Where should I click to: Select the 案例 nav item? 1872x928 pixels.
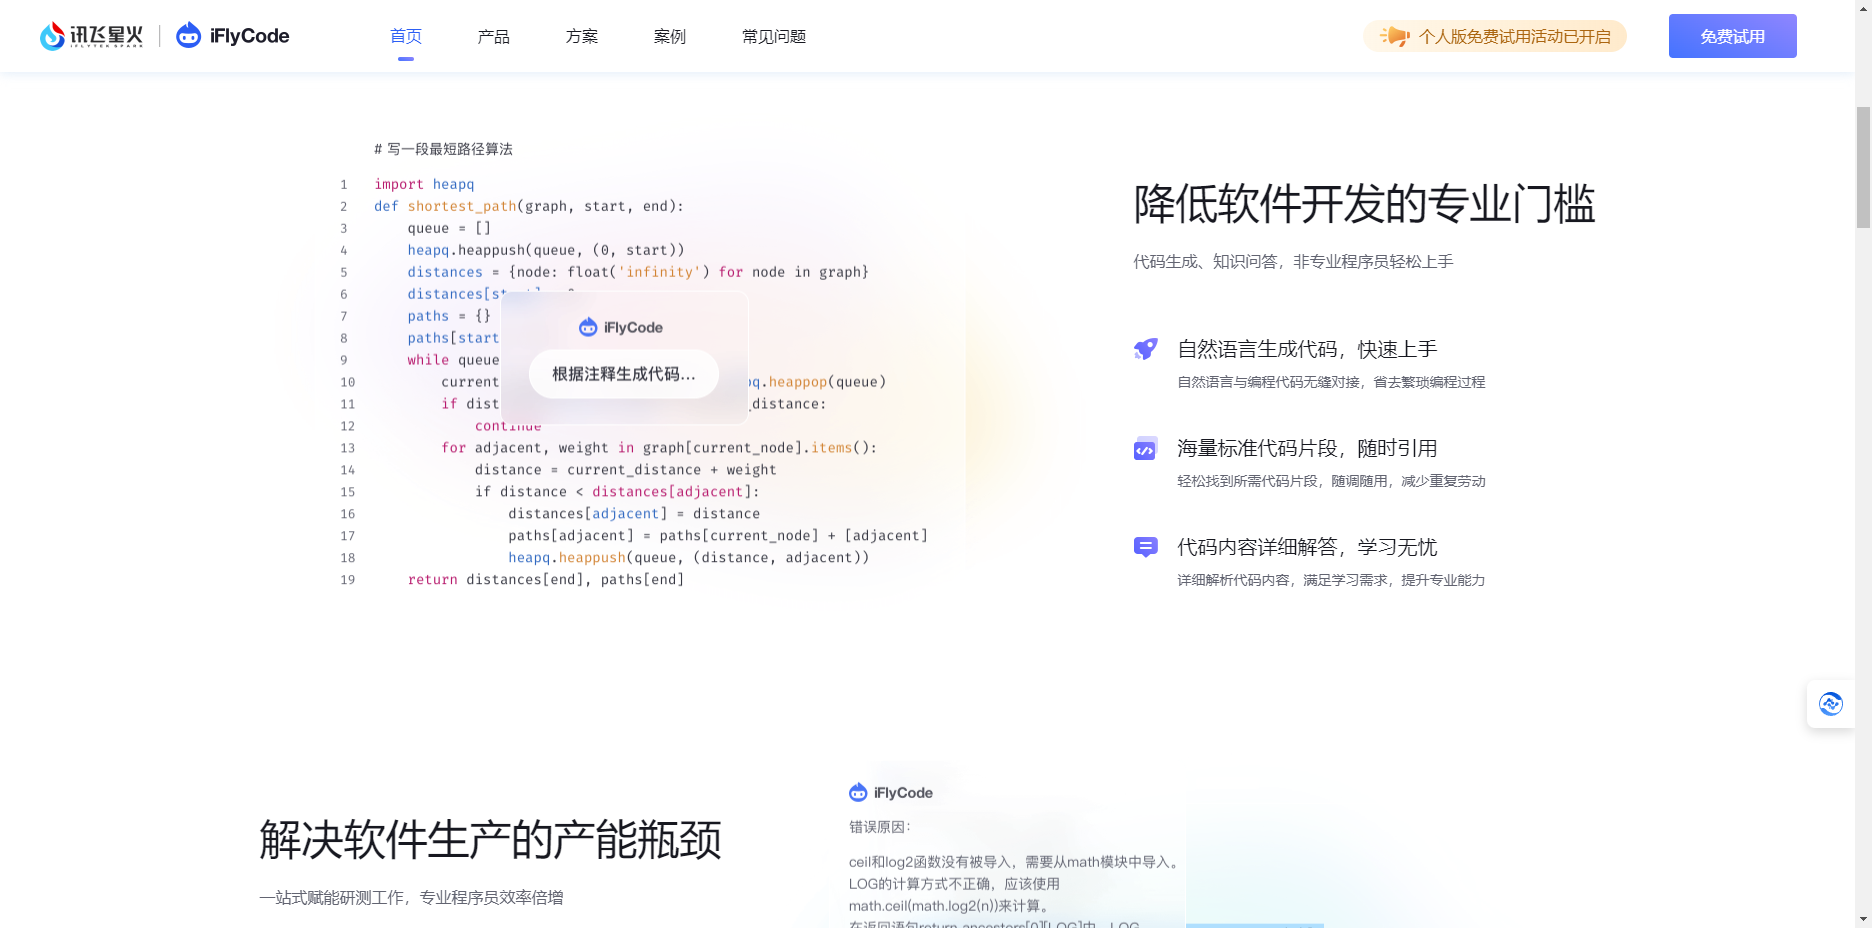tap(669, 36)
